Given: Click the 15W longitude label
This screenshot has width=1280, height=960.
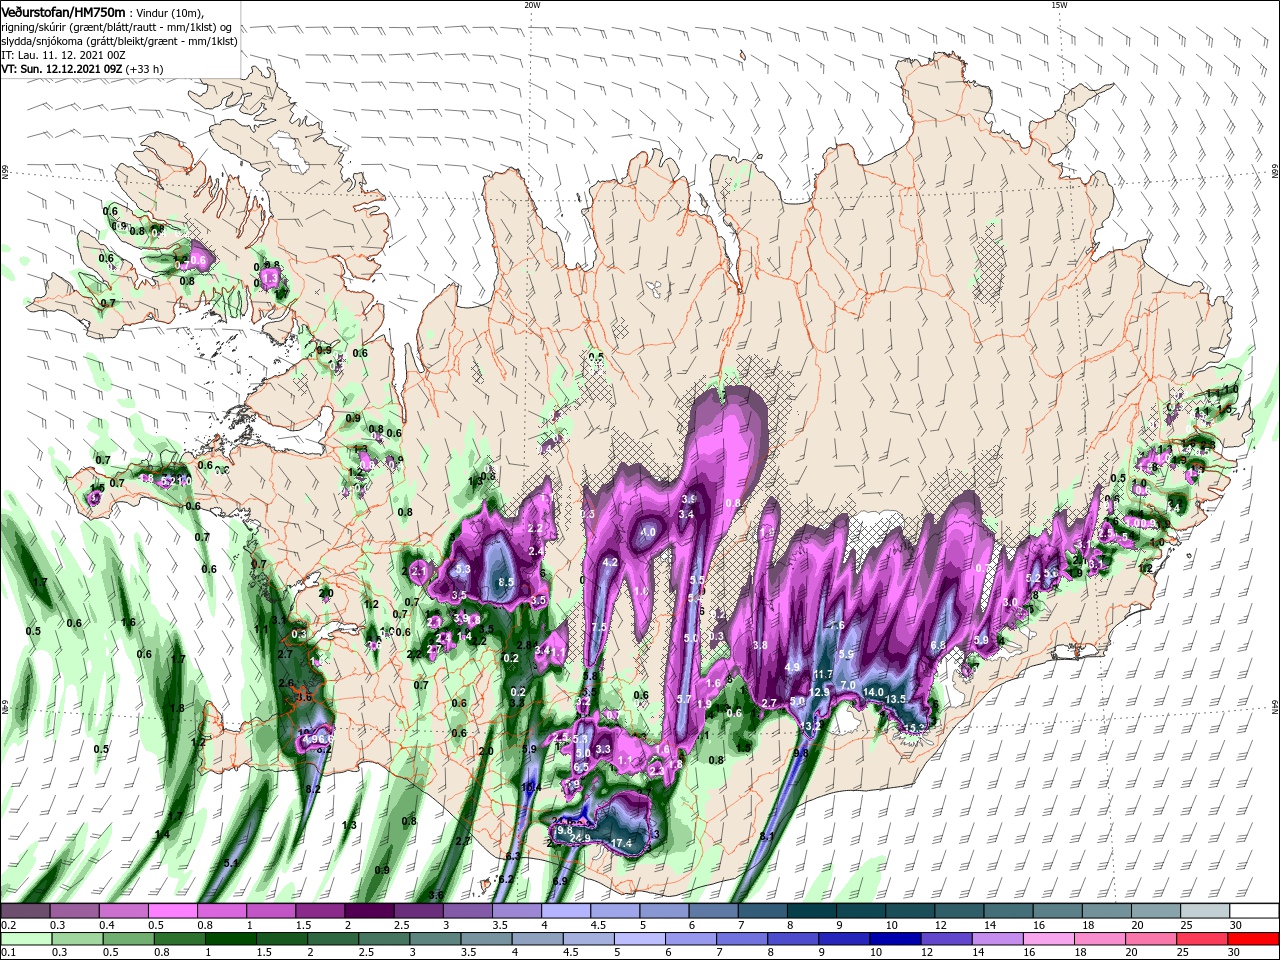Looking at the screenshot, I should coord(1059,5).
